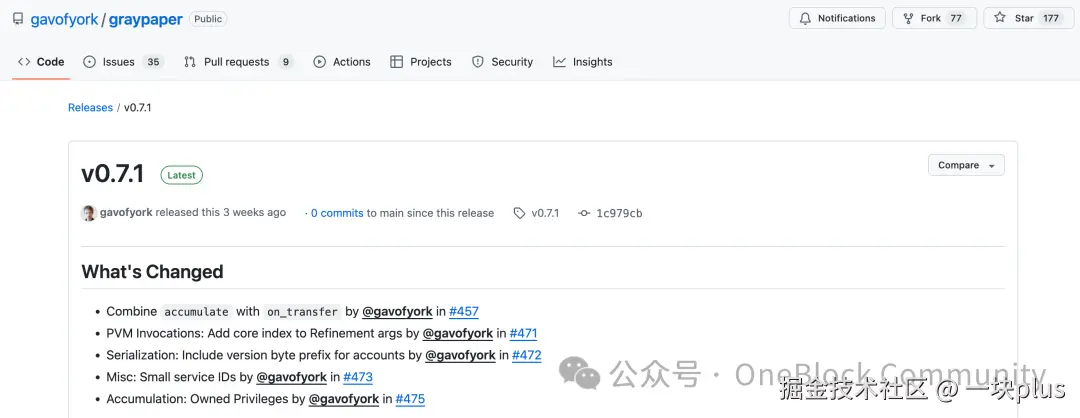Open the Projects tab
The width and height of the screenshot is (1080, 418).
pyautogui.click(x=421, y=62)
